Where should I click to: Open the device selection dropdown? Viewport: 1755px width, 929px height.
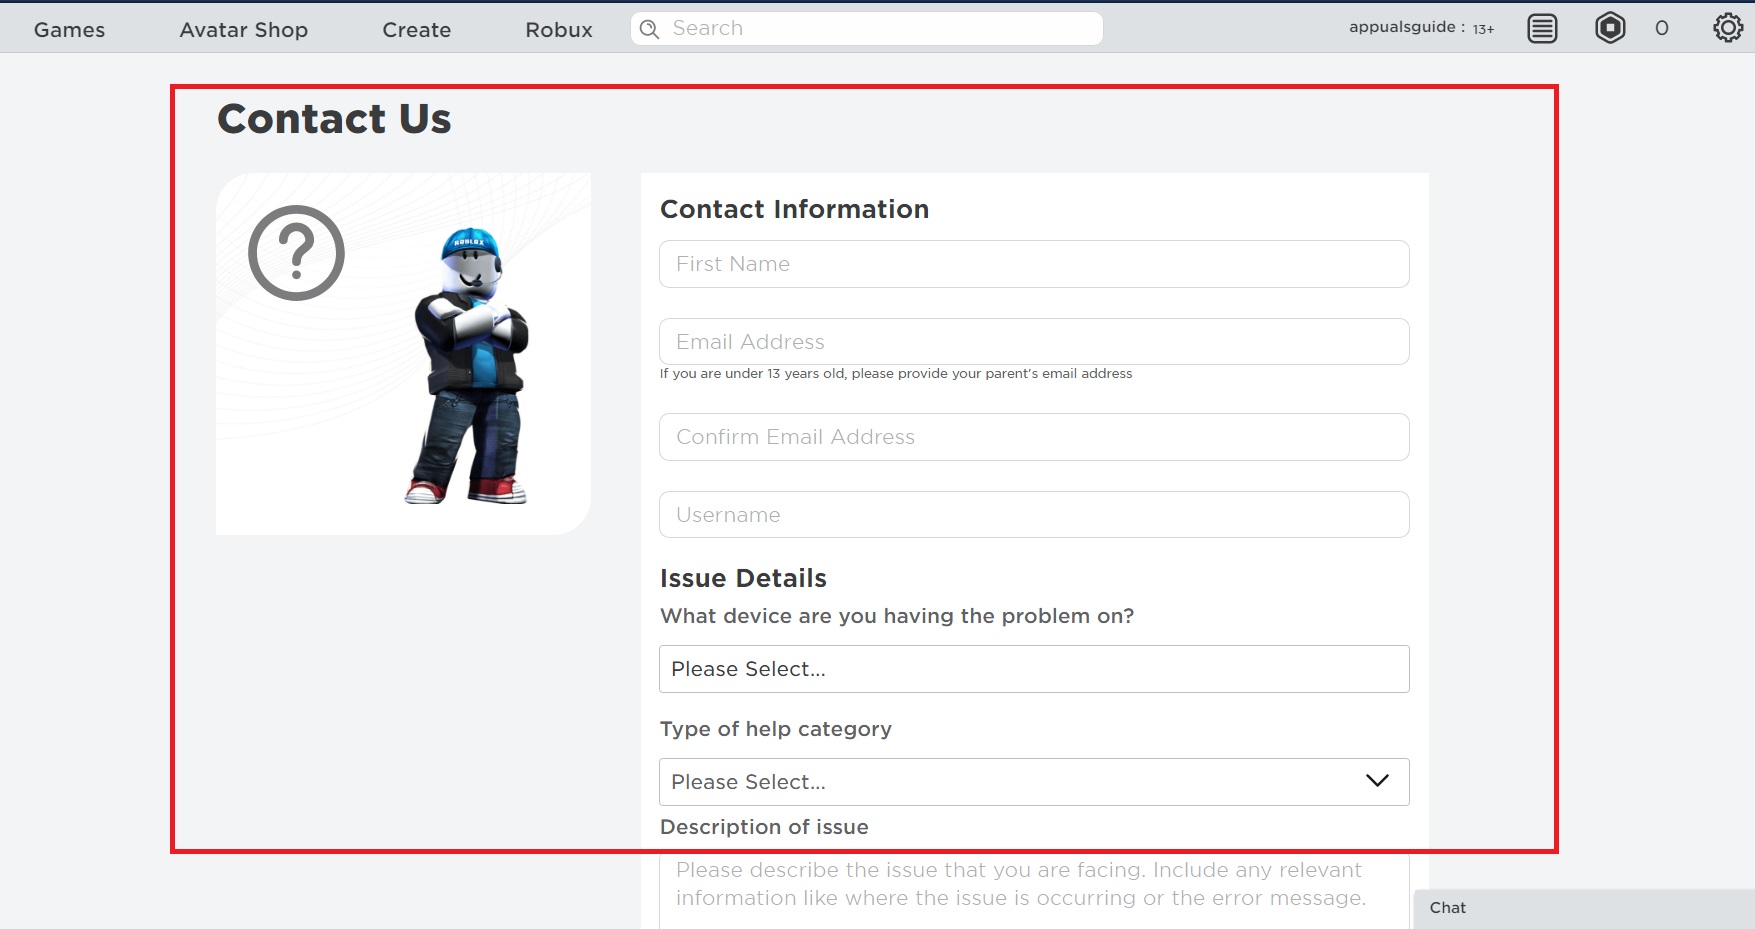point(1034,669)
